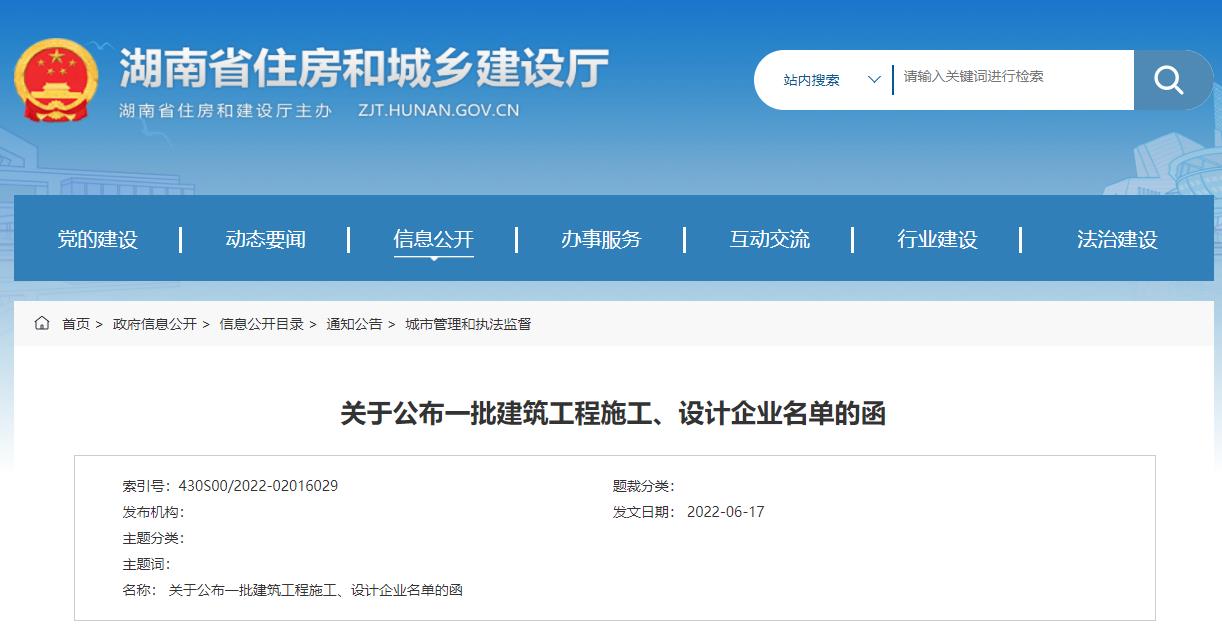Screen dimensions: 1222x641
Task: Open the 站内搜索 scope dropdown
Action: coord(812,80)
